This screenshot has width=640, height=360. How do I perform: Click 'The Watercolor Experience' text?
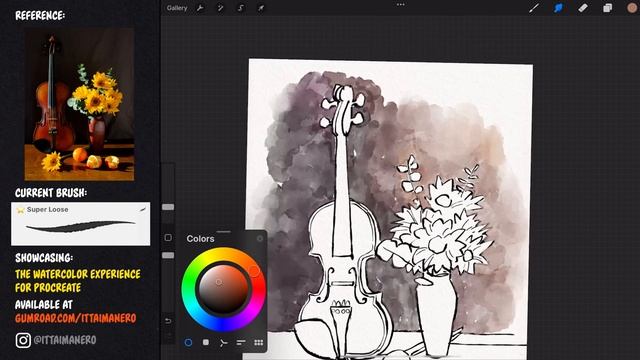point(78,274)
